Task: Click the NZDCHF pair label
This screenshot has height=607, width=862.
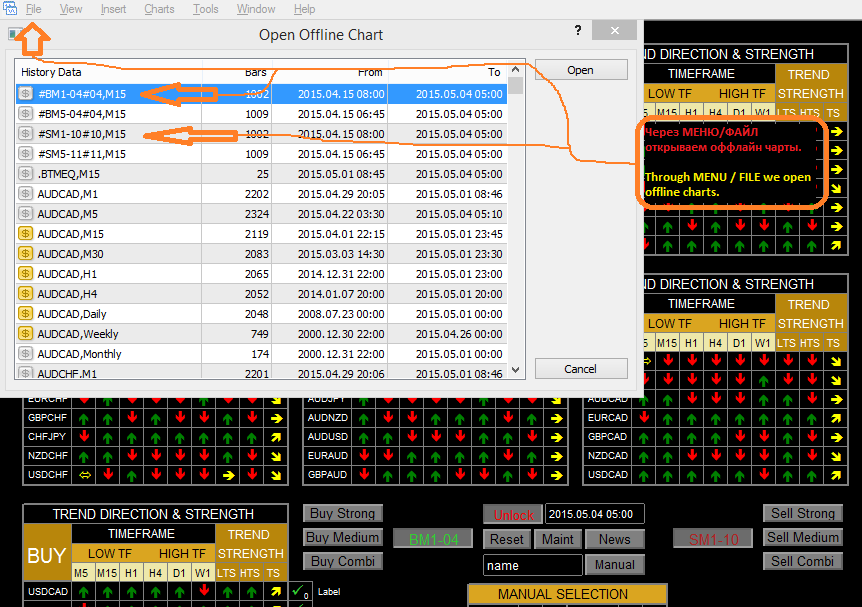Action: 48,456
